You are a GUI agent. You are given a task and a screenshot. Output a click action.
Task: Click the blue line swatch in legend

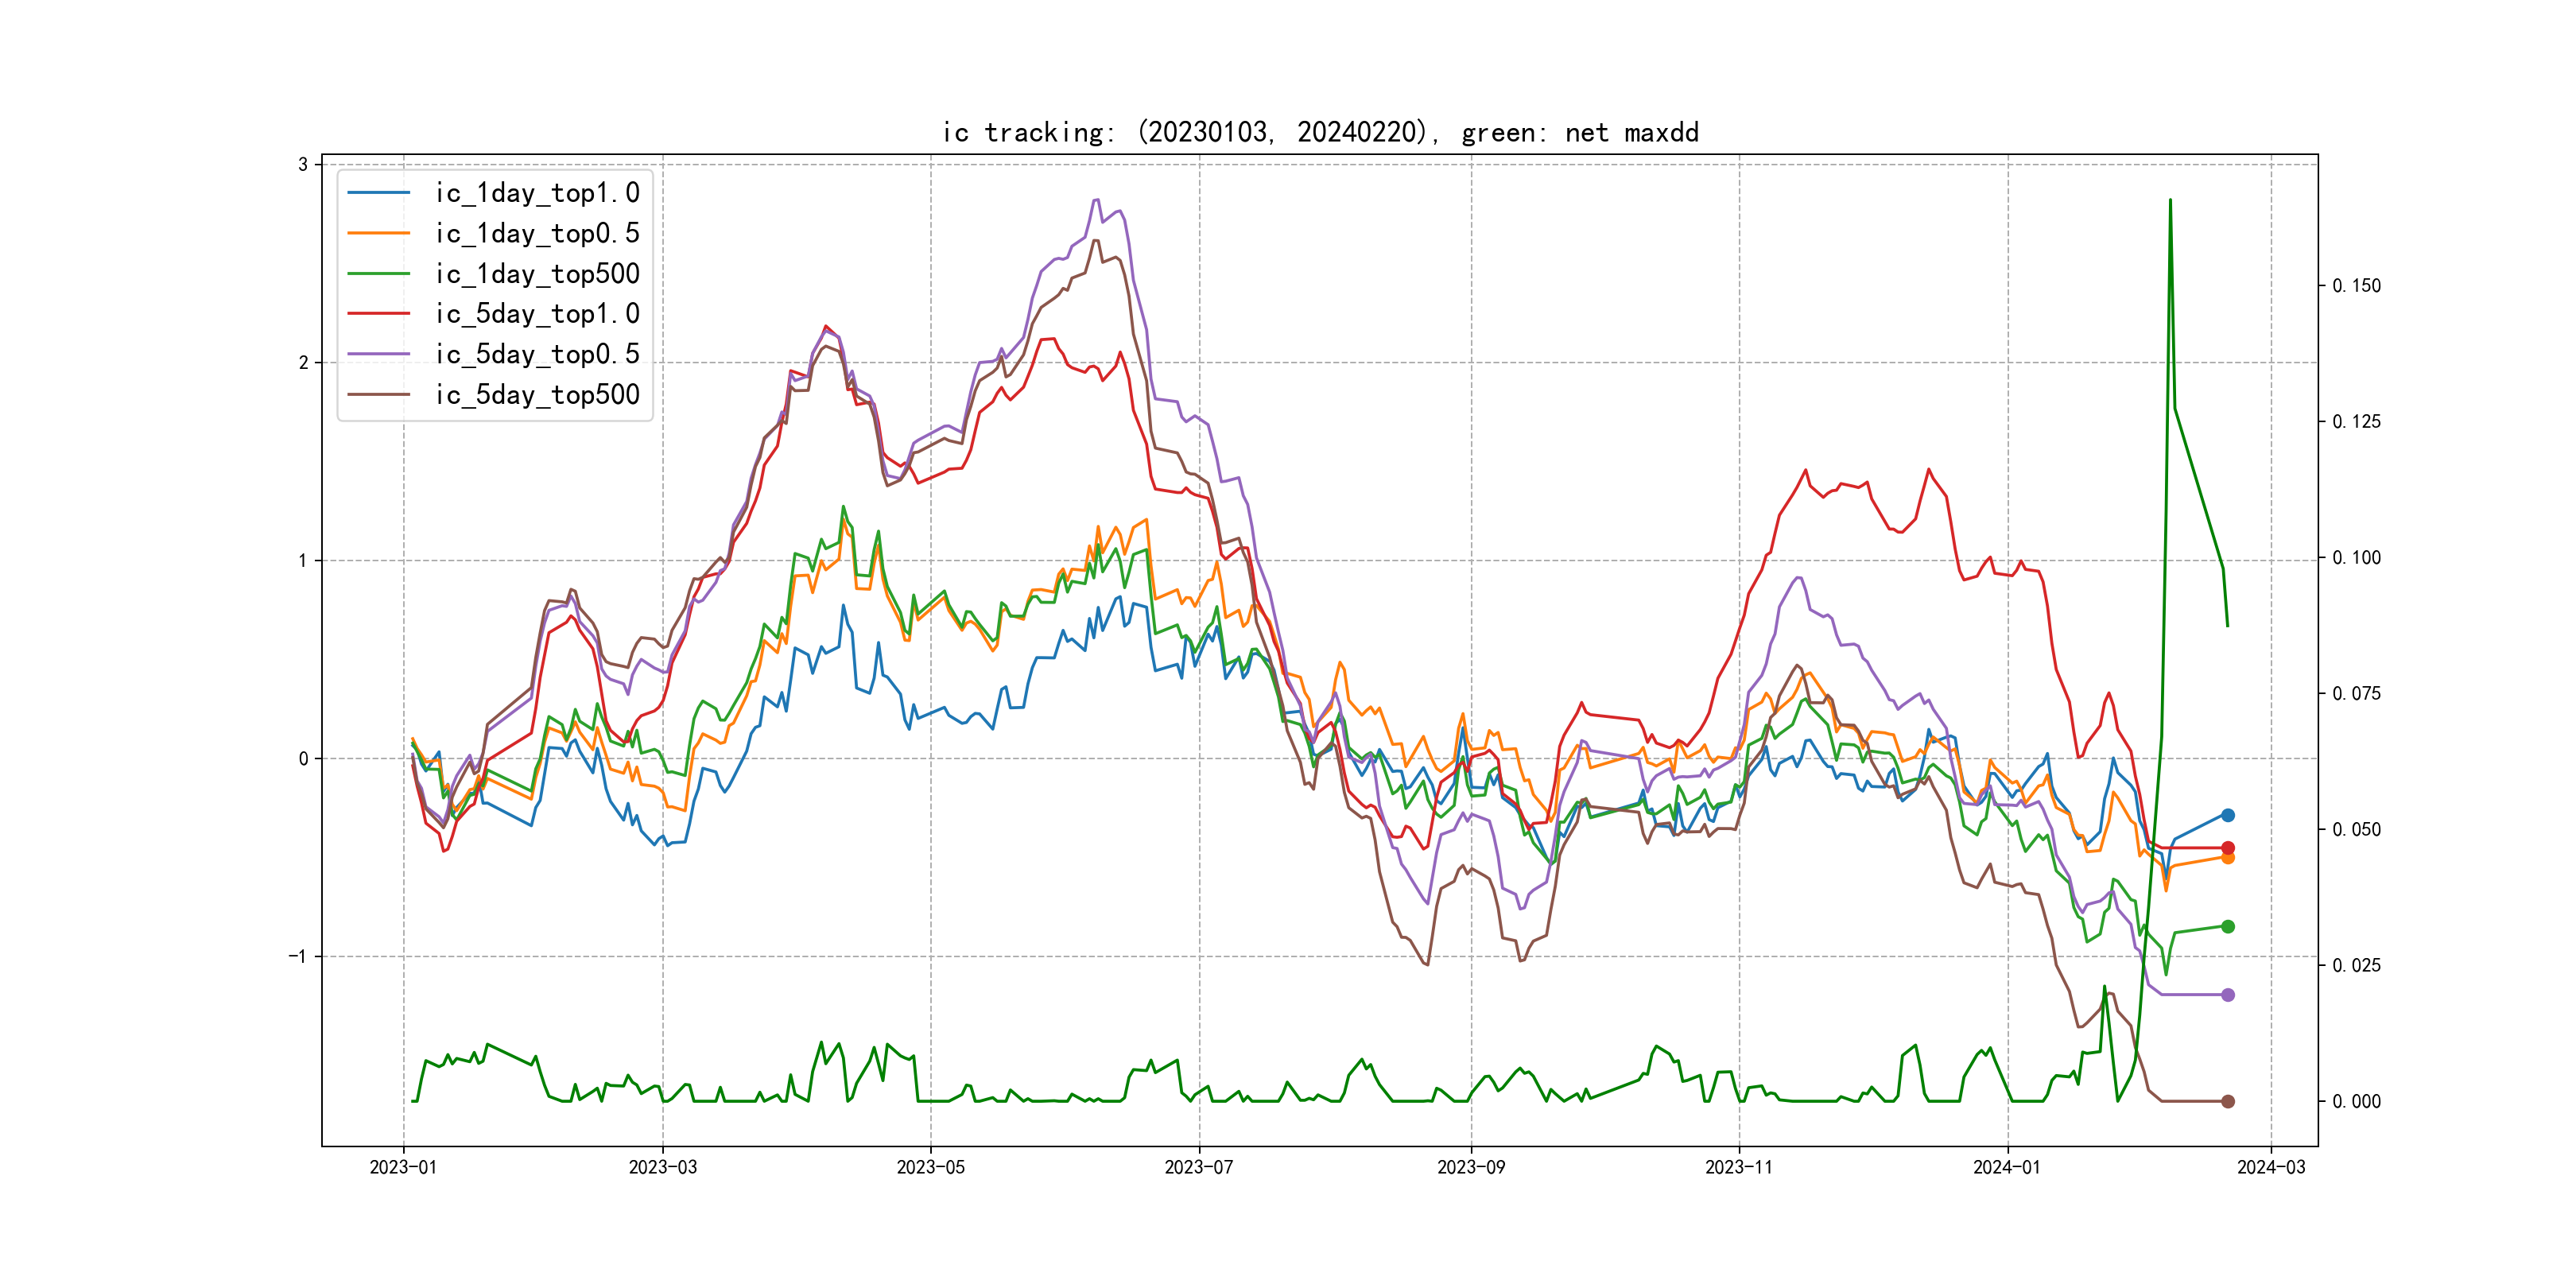point(379,193)
